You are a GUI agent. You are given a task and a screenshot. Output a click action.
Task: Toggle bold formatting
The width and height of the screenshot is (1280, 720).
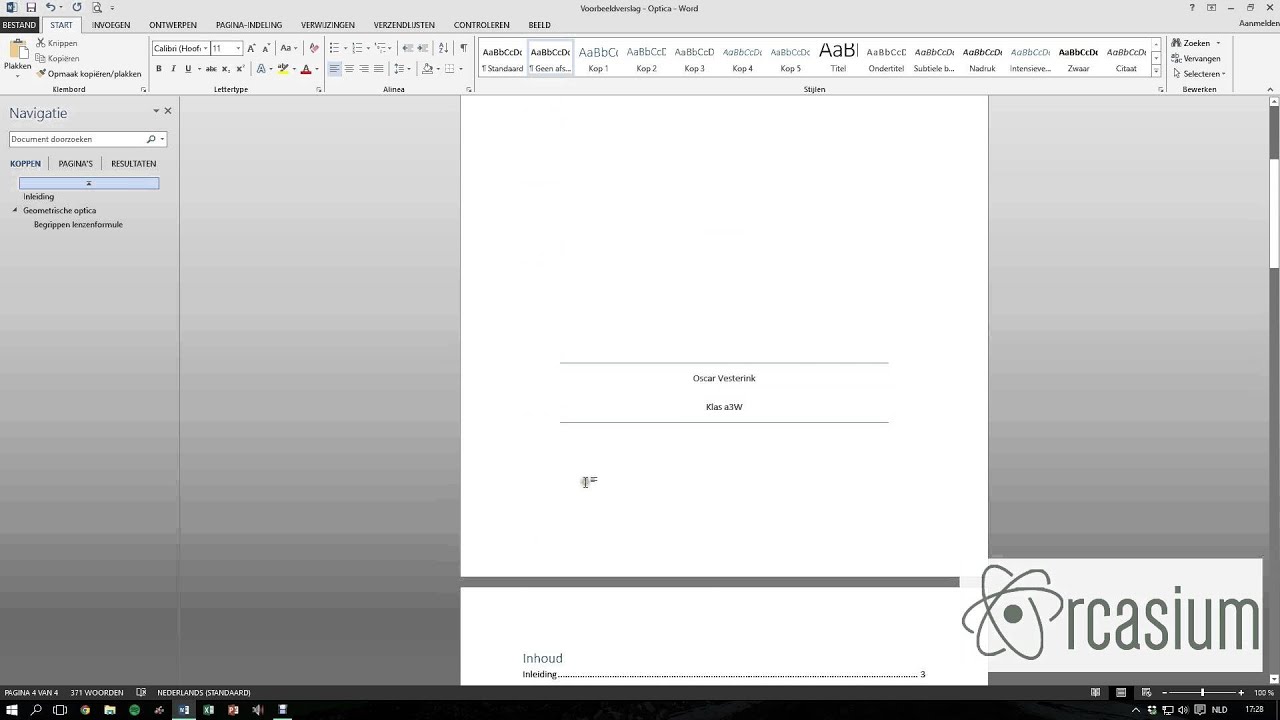pos(158,69)
